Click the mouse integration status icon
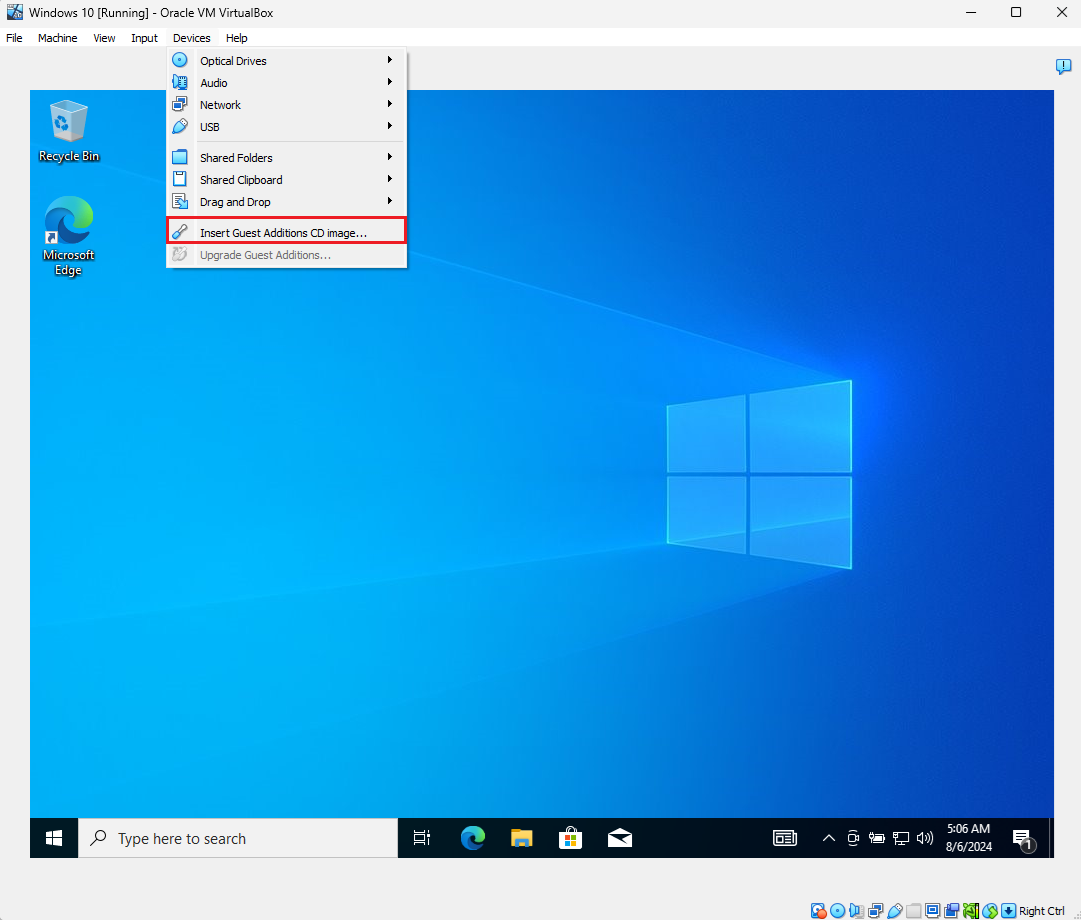 (990, 911)
